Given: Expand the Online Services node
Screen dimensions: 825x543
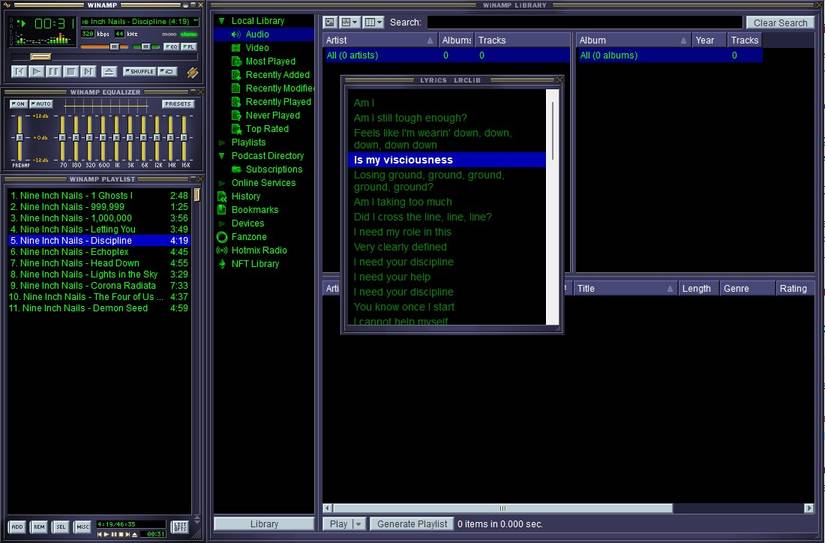Looking at the screenshot, I should (x=222, y=183).
